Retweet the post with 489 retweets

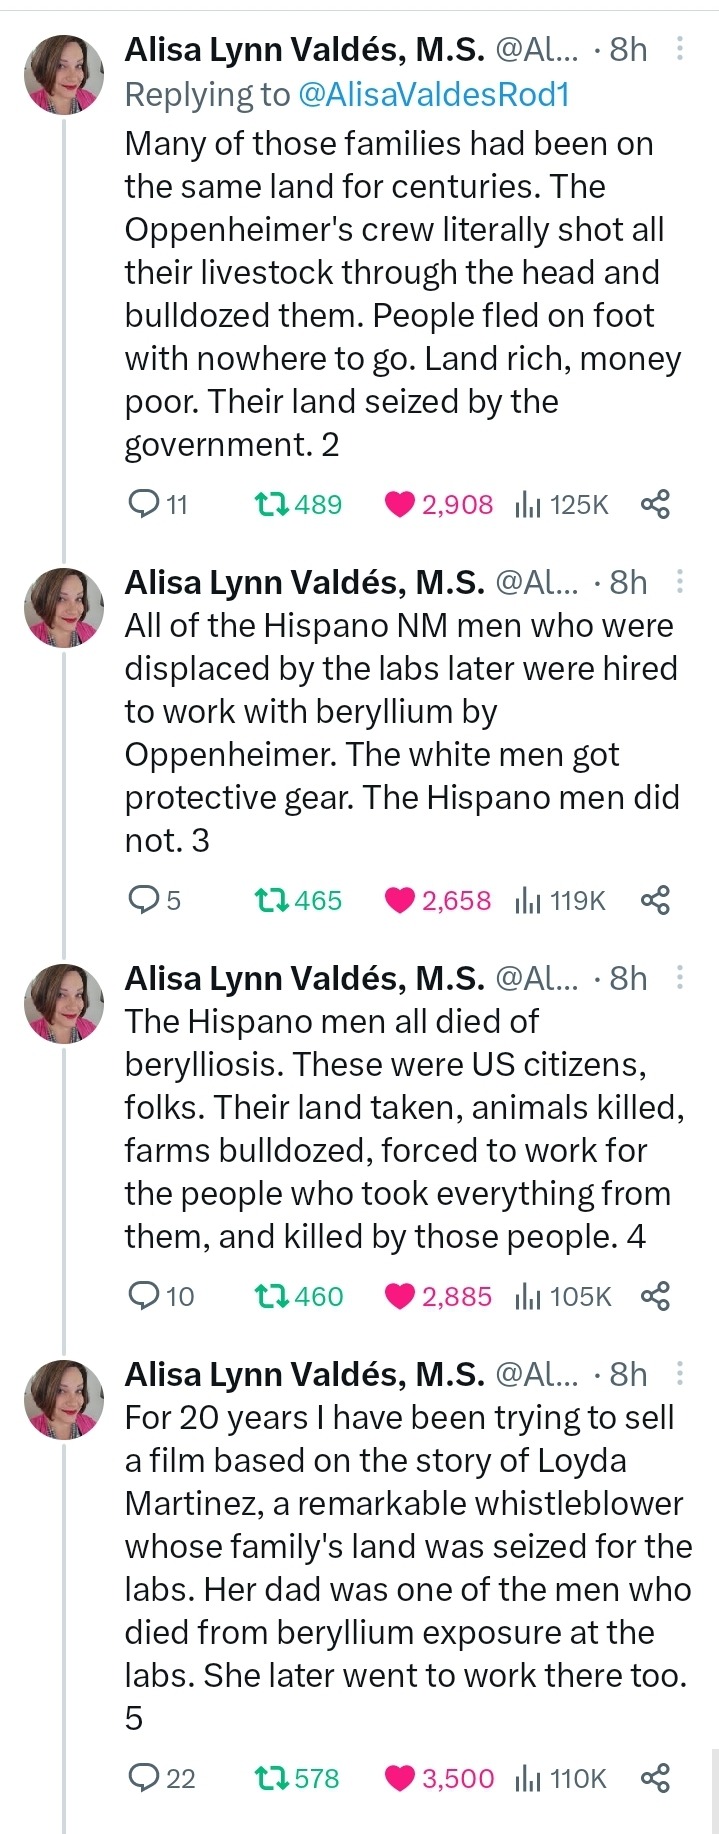(x=268, y=504)
